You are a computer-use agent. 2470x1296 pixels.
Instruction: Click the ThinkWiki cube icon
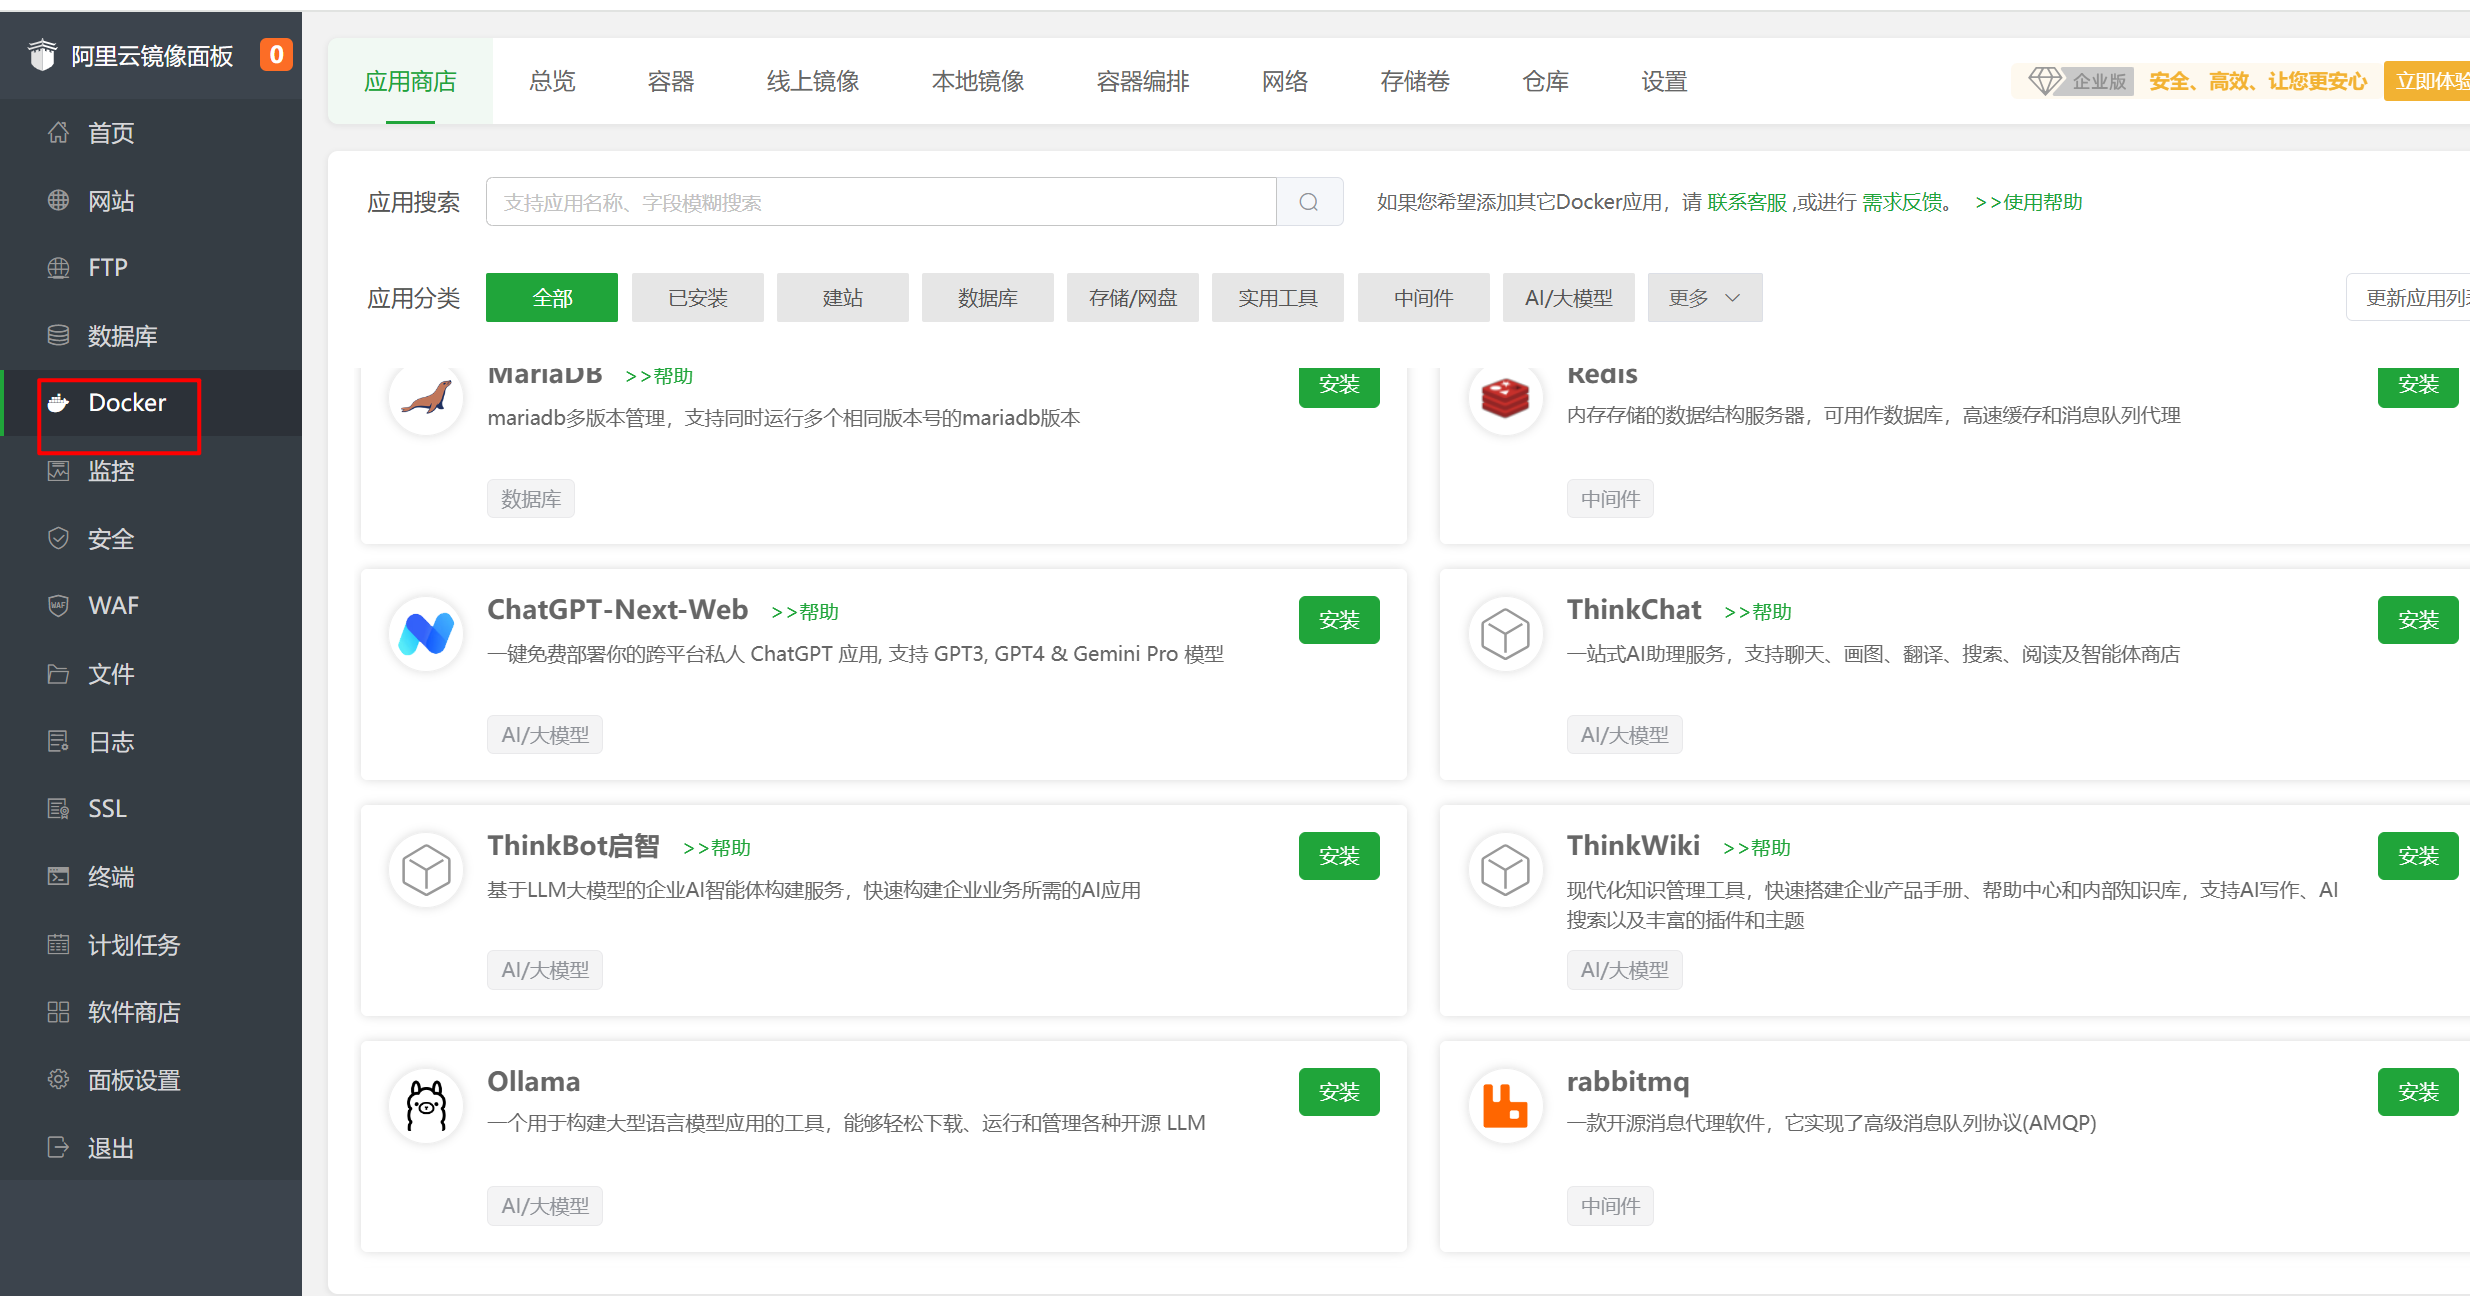tap(1505, 870)
